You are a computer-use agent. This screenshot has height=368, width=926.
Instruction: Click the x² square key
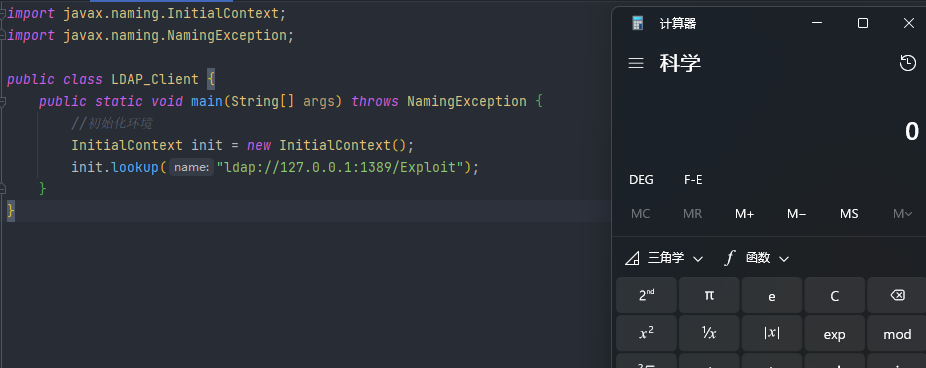point(646,333)
